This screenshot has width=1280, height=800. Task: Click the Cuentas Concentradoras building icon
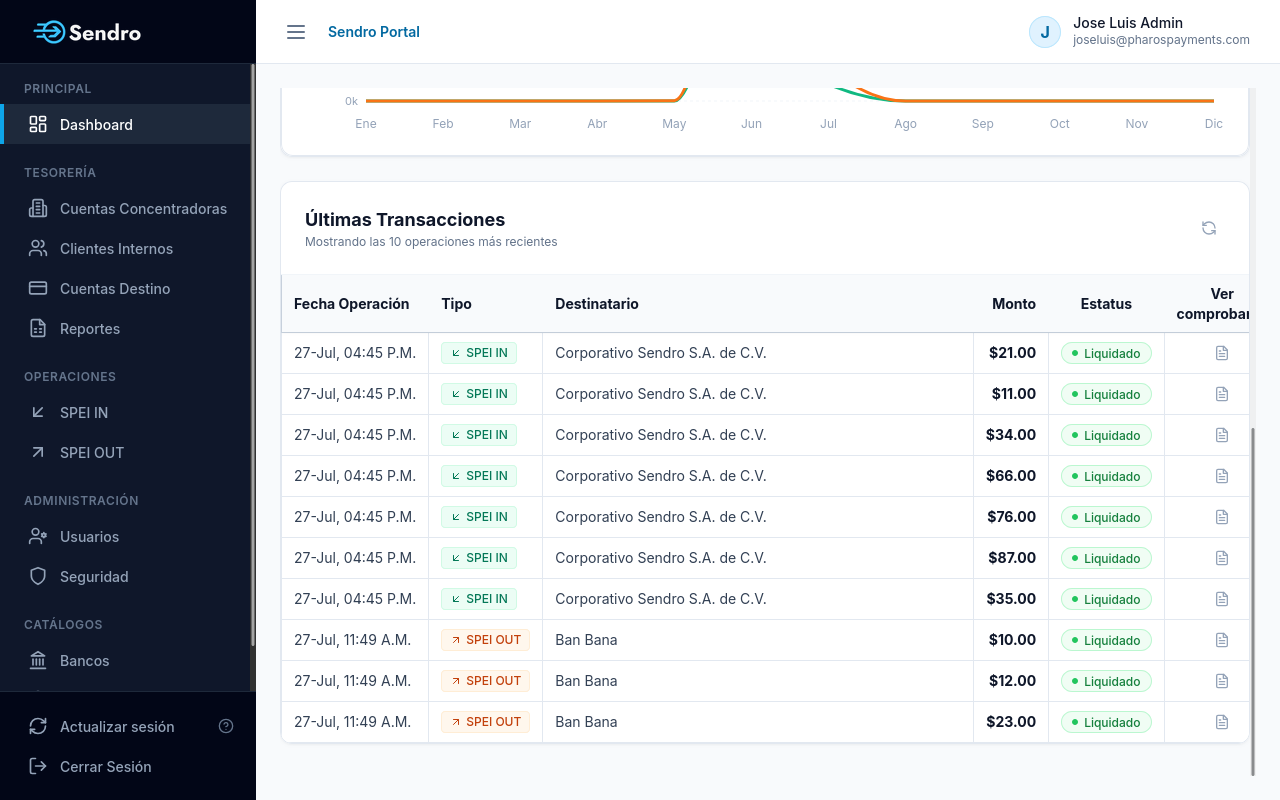coord(38,208)
